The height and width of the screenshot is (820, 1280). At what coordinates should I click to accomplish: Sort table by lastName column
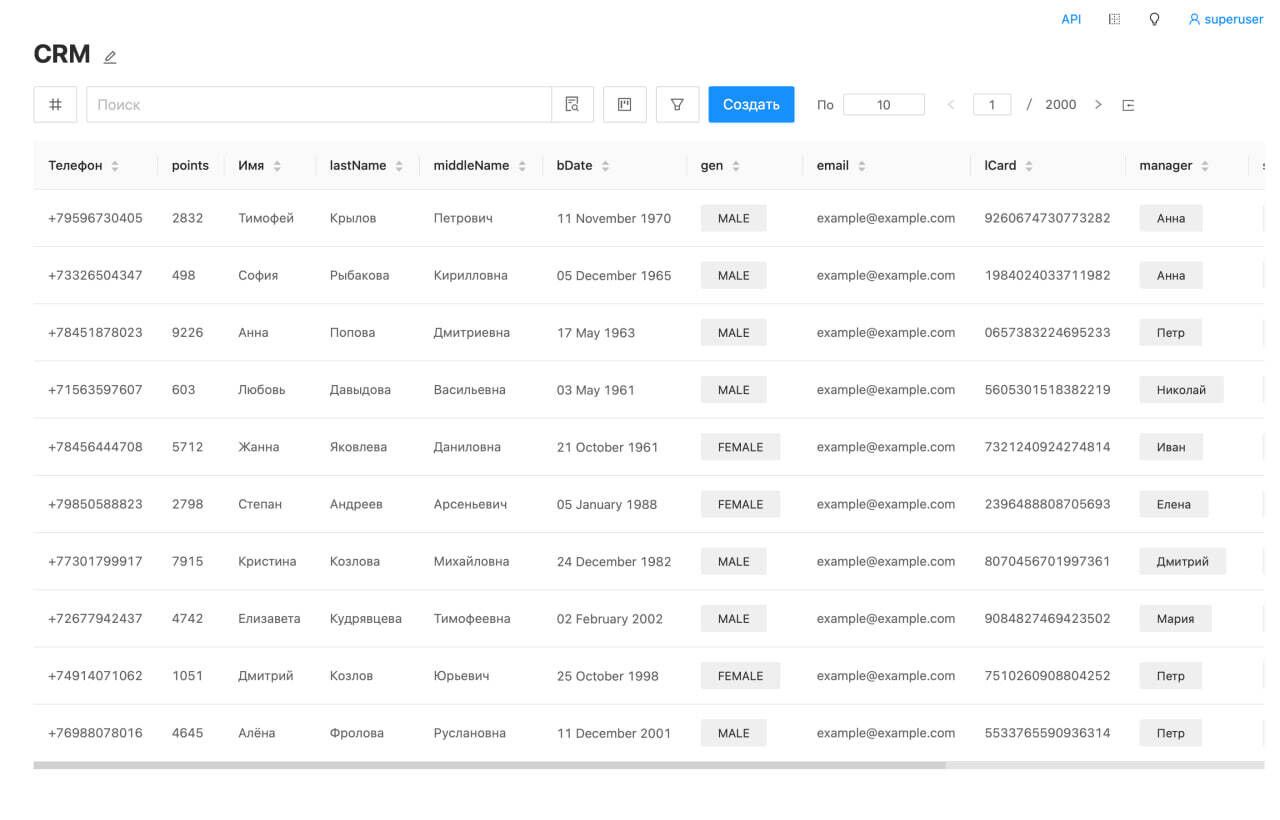[399, 166]
